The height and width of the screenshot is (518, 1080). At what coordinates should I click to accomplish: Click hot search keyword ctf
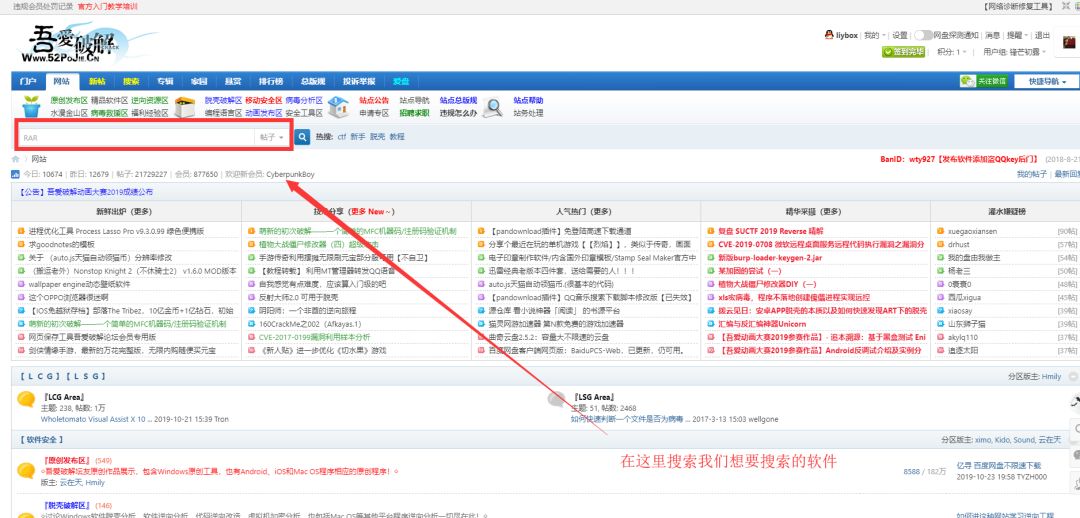tap(341, 136)
